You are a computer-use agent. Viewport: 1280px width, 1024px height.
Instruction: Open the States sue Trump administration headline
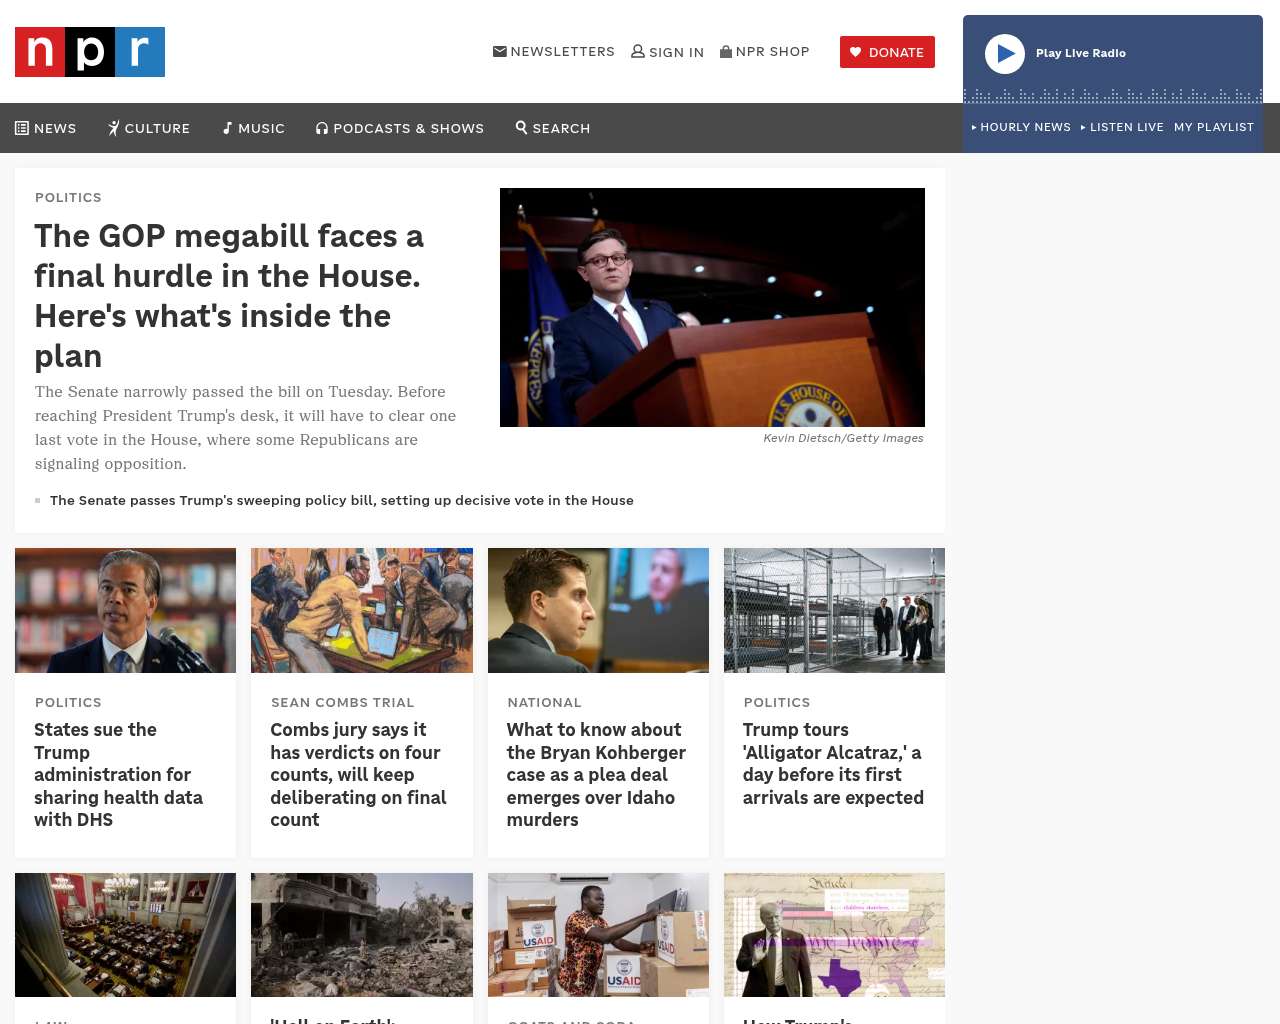[118, 775]
